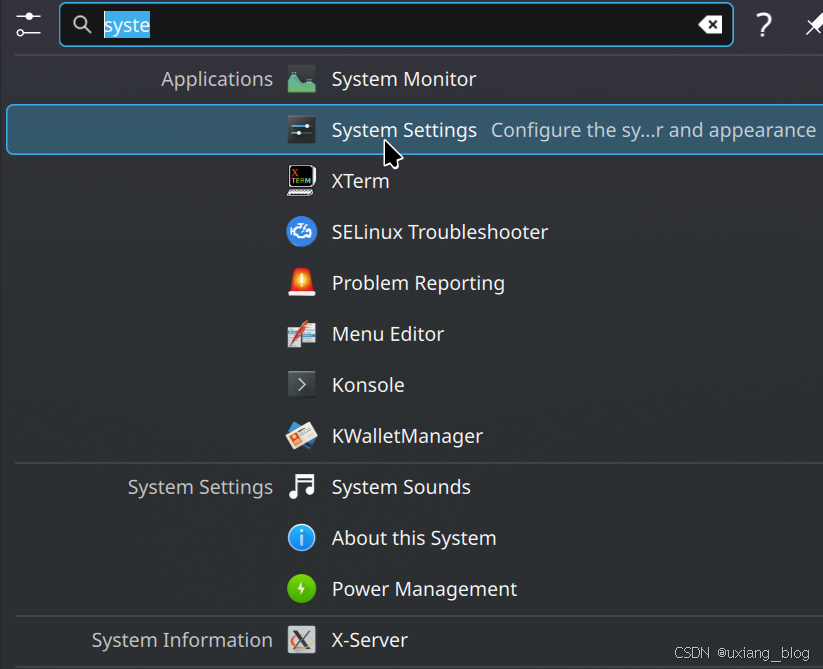Open the Menu Editor result
This screenshot has width=823, height=669.
388,334
